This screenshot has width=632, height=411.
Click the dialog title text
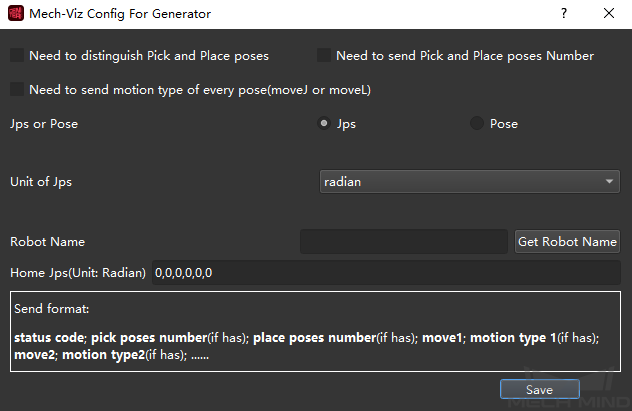[120, 14]
